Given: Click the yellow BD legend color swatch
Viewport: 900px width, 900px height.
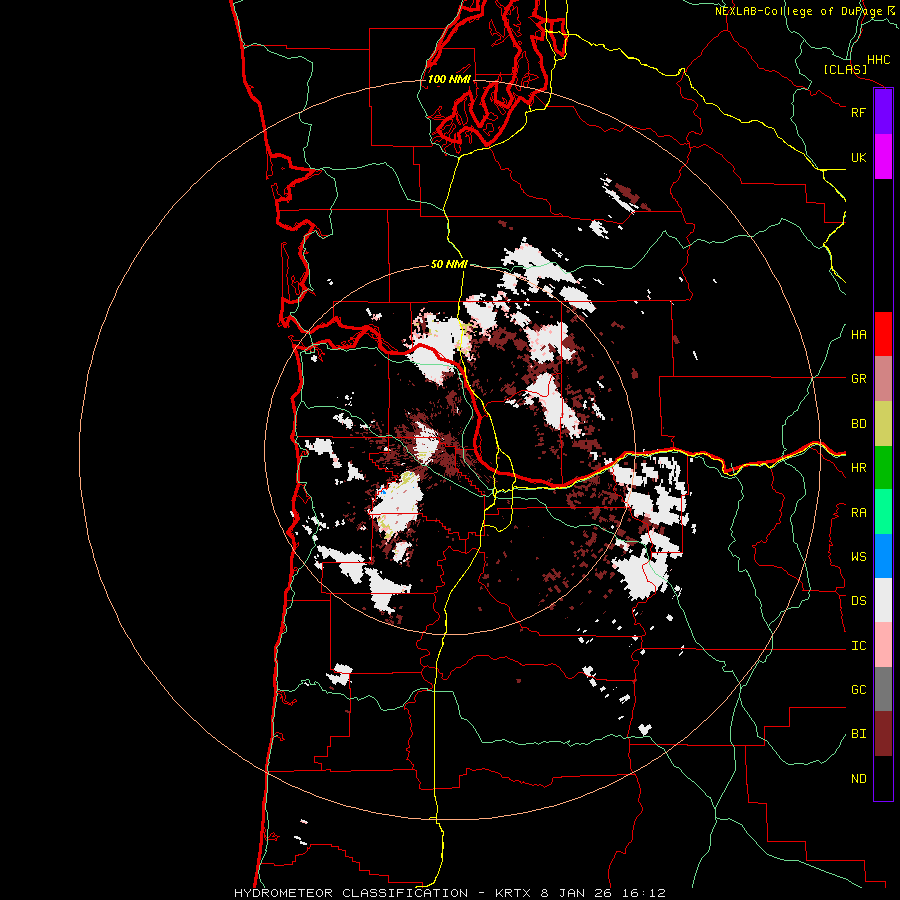Looking at the screenshot, I should 883,424.
